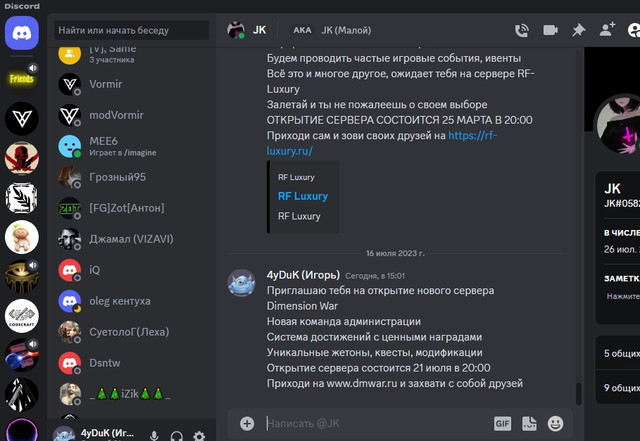Open the Codecraft server icon
The width and height of the screenshot is (640, 441).
22,316
